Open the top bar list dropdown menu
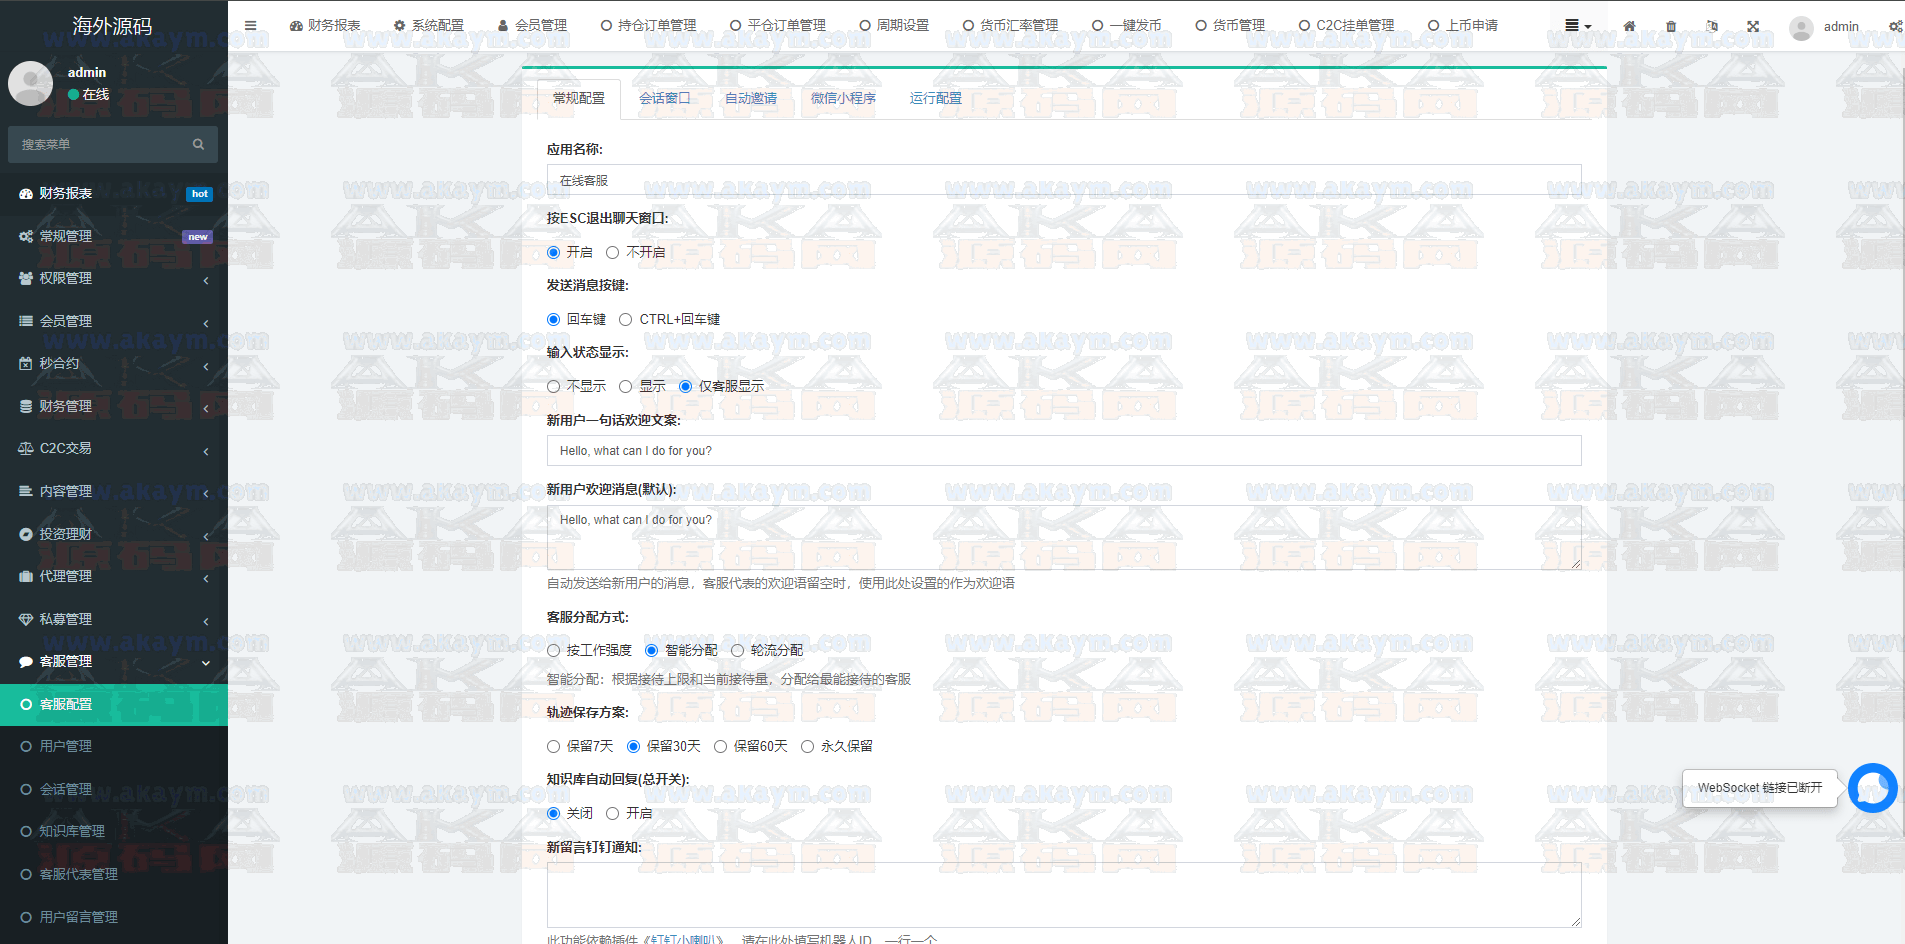This screenshot has height=944, width=1905. coord(1577,26)
